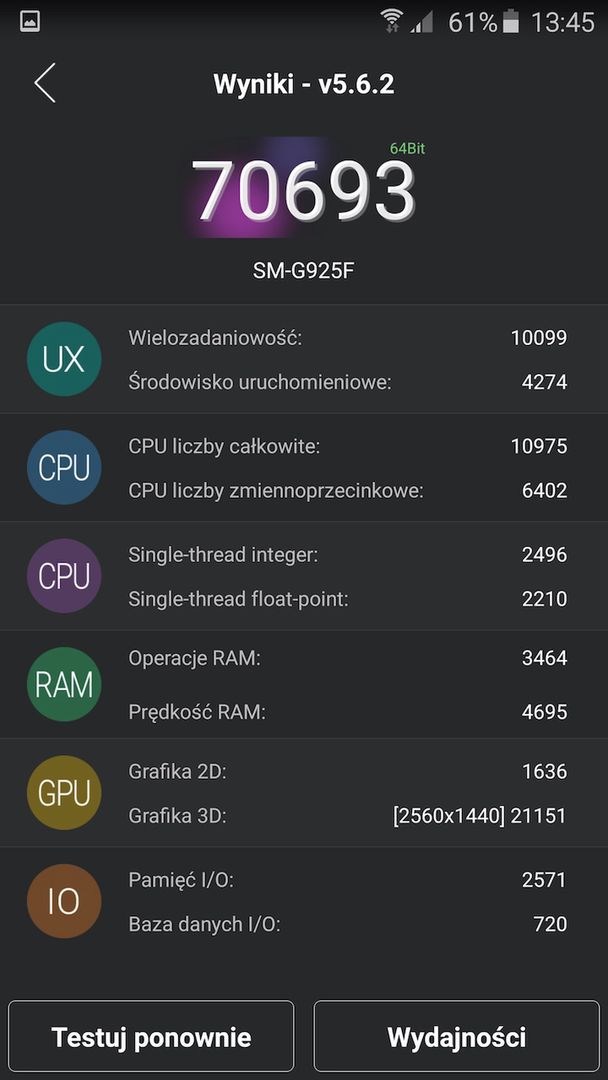Tap the green 64Bit label

(x=407, y=148)
